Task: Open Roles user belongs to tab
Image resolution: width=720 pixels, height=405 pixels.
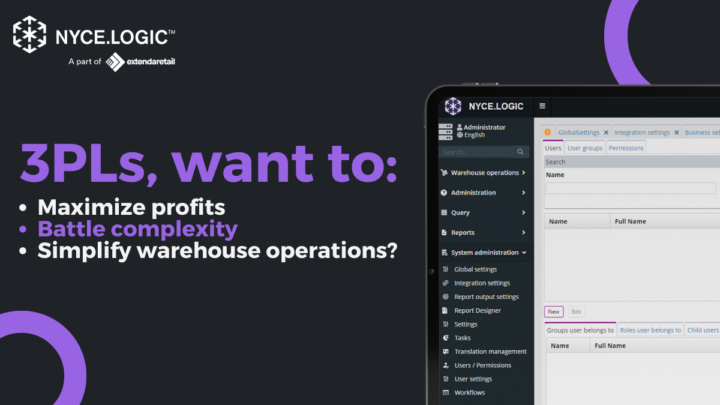Action: pyautogui.click(x=650, y=330)
